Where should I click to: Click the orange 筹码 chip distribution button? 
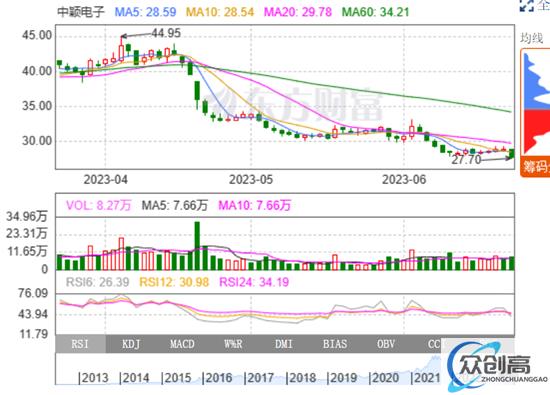point(535,166)
